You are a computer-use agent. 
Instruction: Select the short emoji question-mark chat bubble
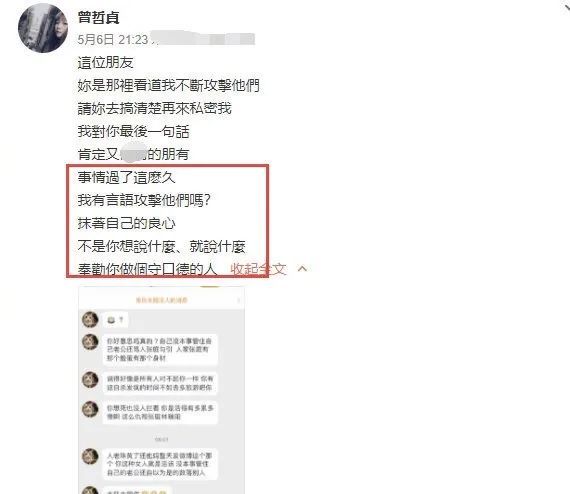pos(116,320)
